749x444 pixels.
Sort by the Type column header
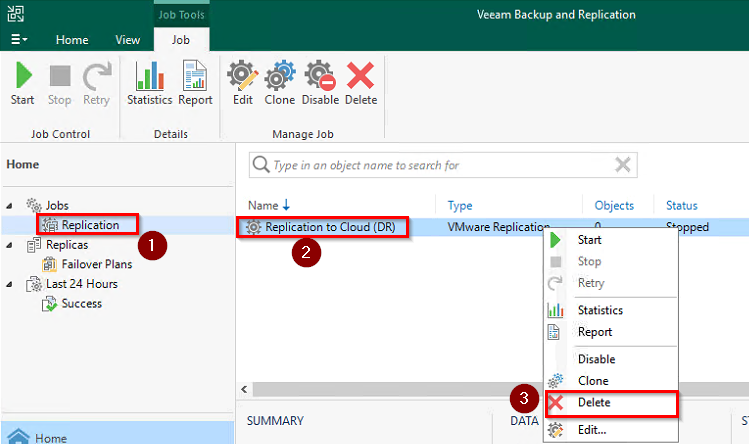pyautogui.click(x=460, y=206)
